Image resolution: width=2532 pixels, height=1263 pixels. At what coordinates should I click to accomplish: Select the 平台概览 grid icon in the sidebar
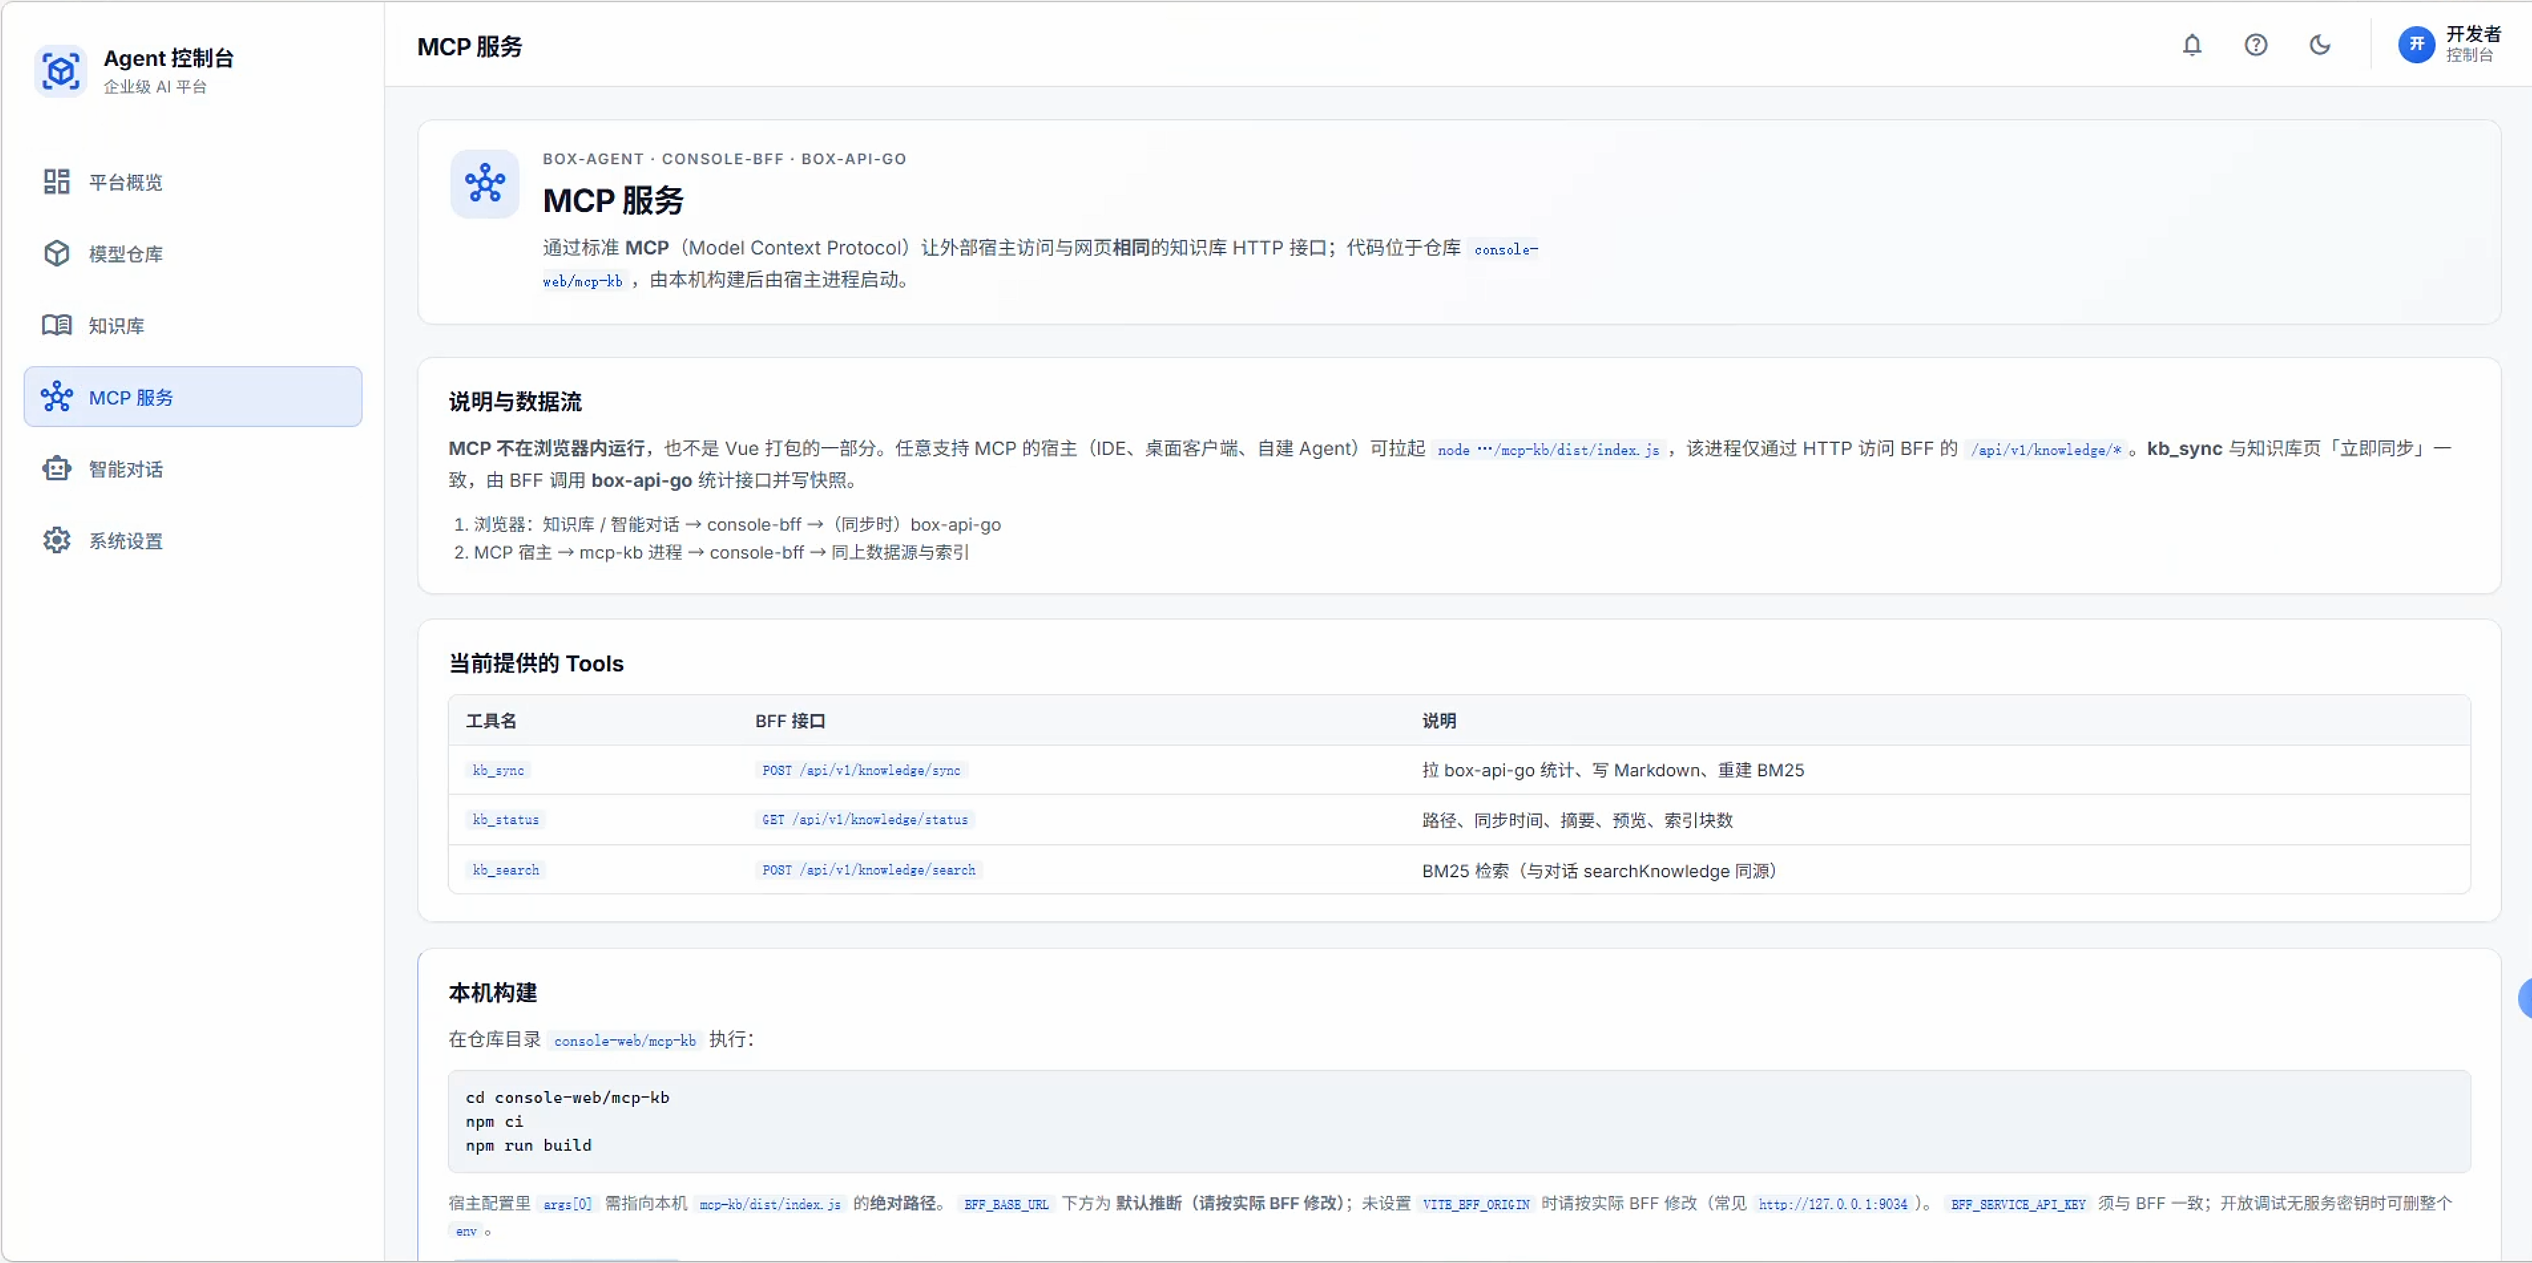[56, 182]
